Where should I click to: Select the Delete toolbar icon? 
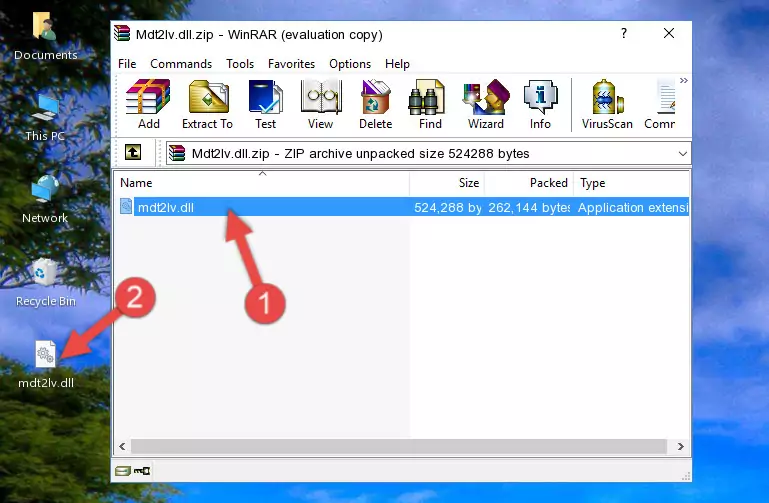tap(376, 105)
